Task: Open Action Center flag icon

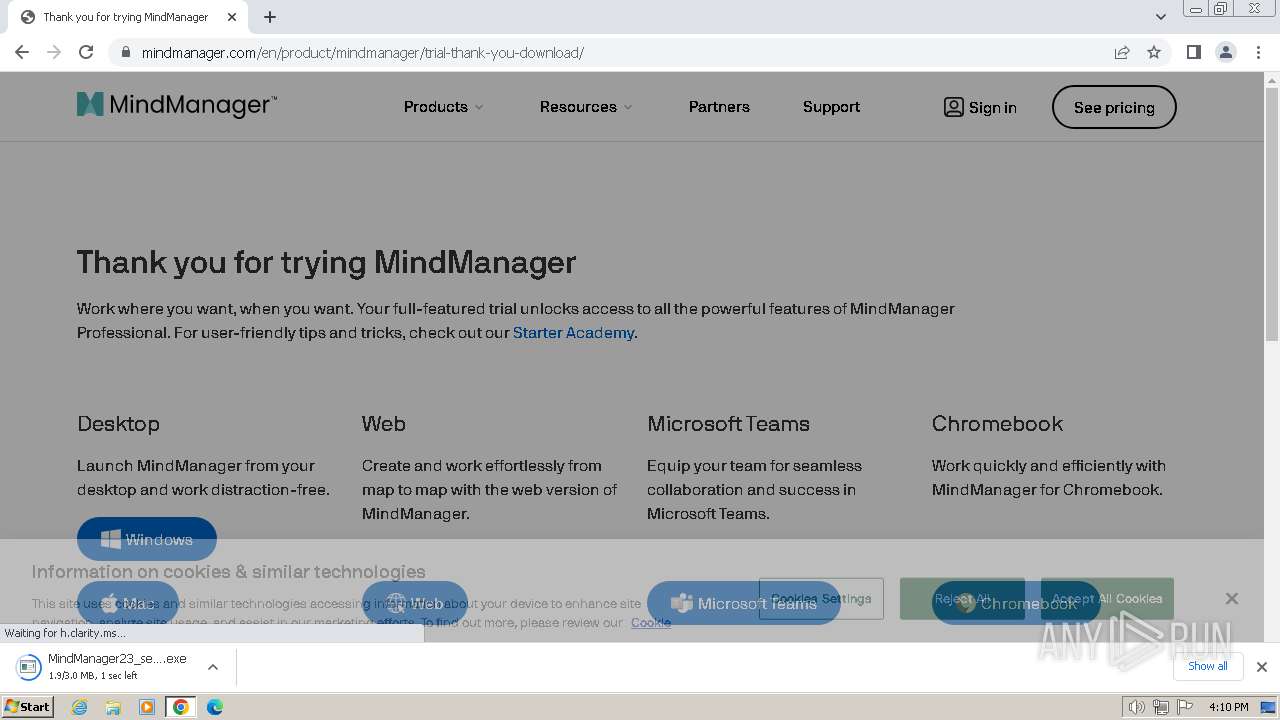Action: tap(1184, 707)
